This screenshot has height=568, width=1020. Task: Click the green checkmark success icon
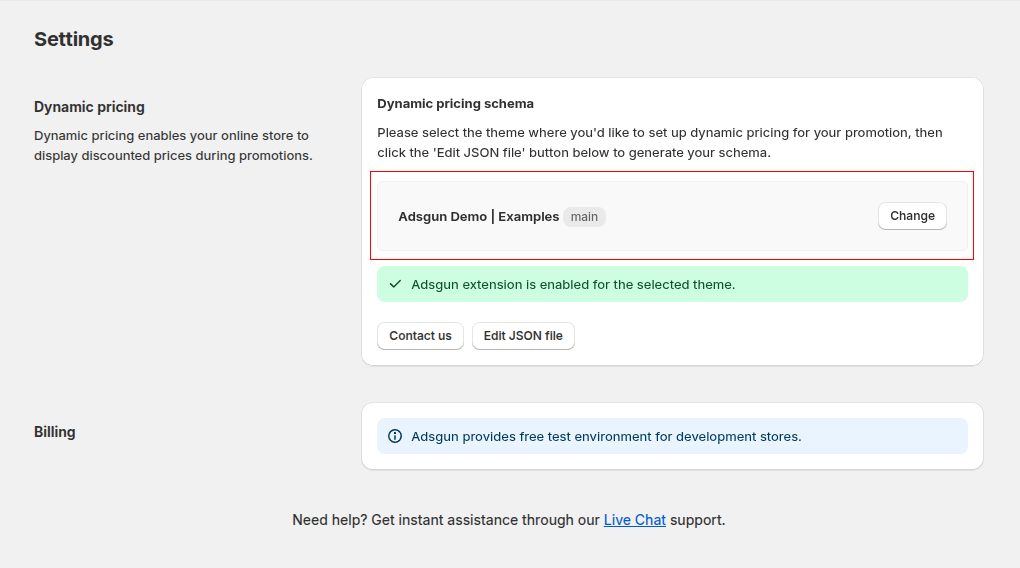pos(395,284)
